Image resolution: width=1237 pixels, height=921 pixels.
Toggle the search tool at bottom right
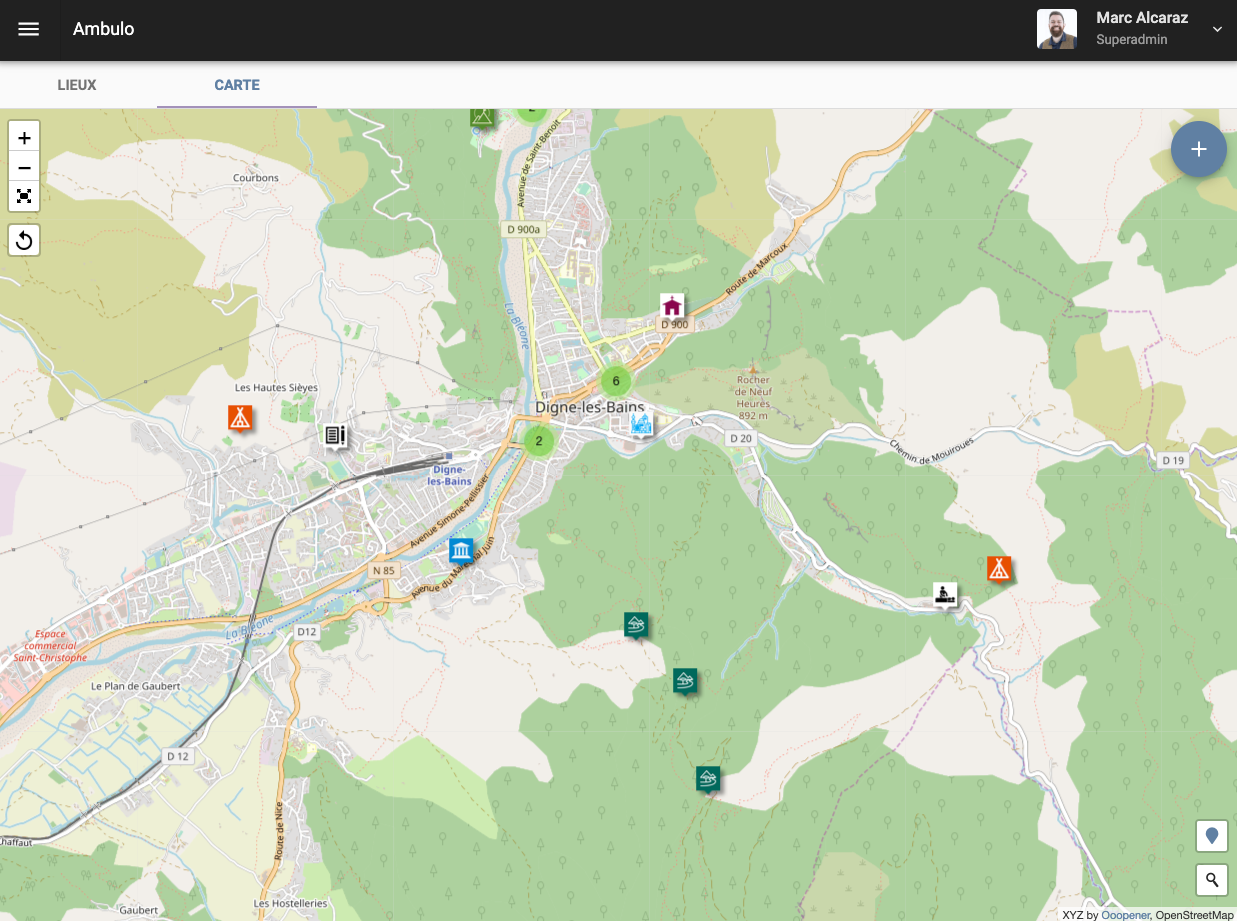pyautogui.click(x=1211, y=880)
